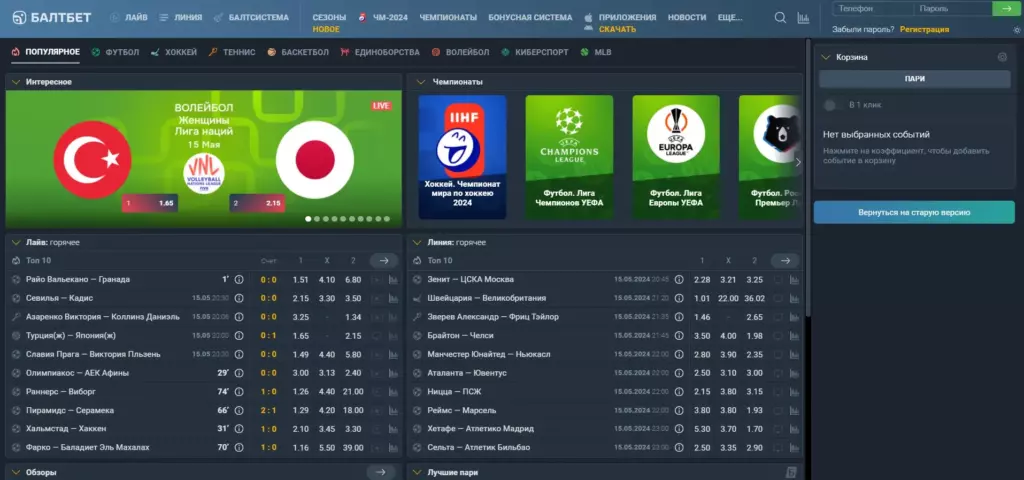Select first carousel dot in banner
This screenshot has width=1024, height=480.
pos(308,219)
